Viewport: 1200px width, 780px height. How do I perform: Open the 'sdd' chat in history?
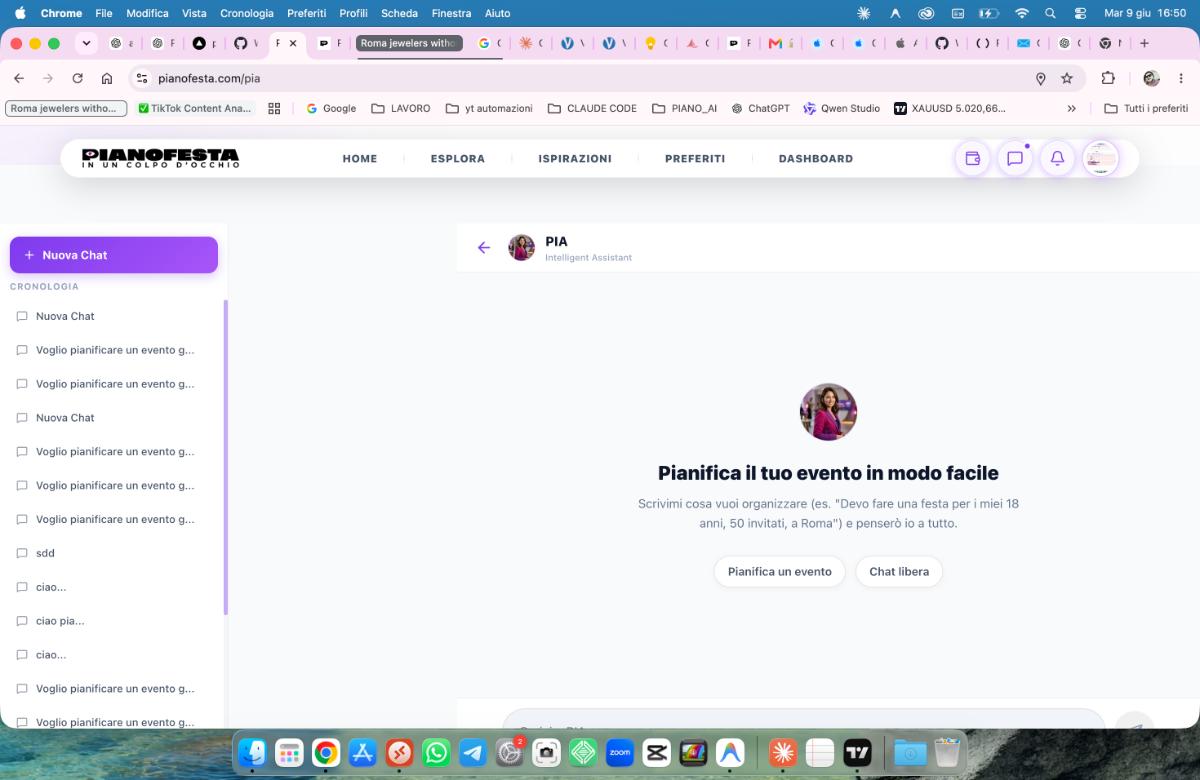[112, 553]
